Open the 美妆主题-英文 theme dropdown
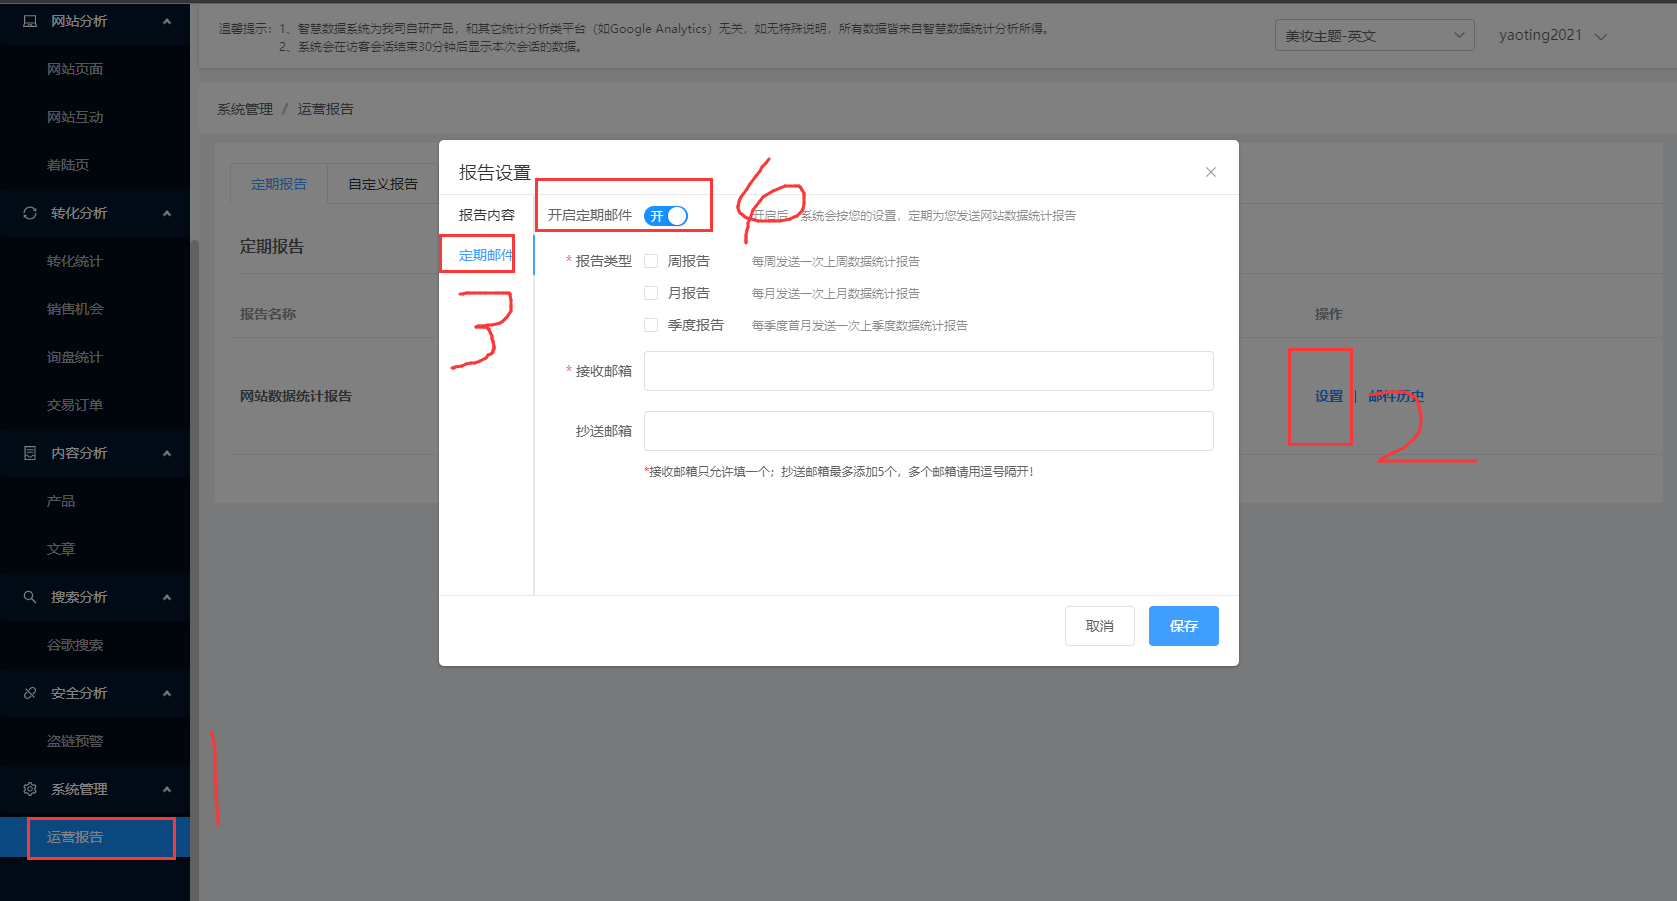The width and height of the screenshot is (1677, 901). point(1374,34)
